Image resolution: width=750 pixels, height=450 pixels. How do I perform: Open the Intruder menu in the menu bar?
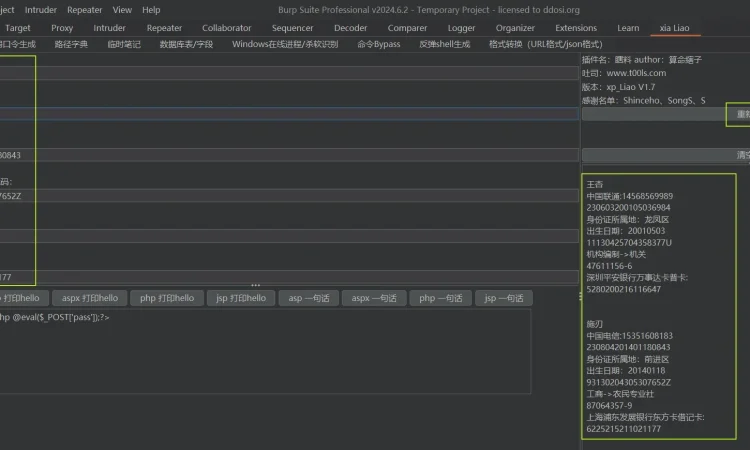[41, 10]
